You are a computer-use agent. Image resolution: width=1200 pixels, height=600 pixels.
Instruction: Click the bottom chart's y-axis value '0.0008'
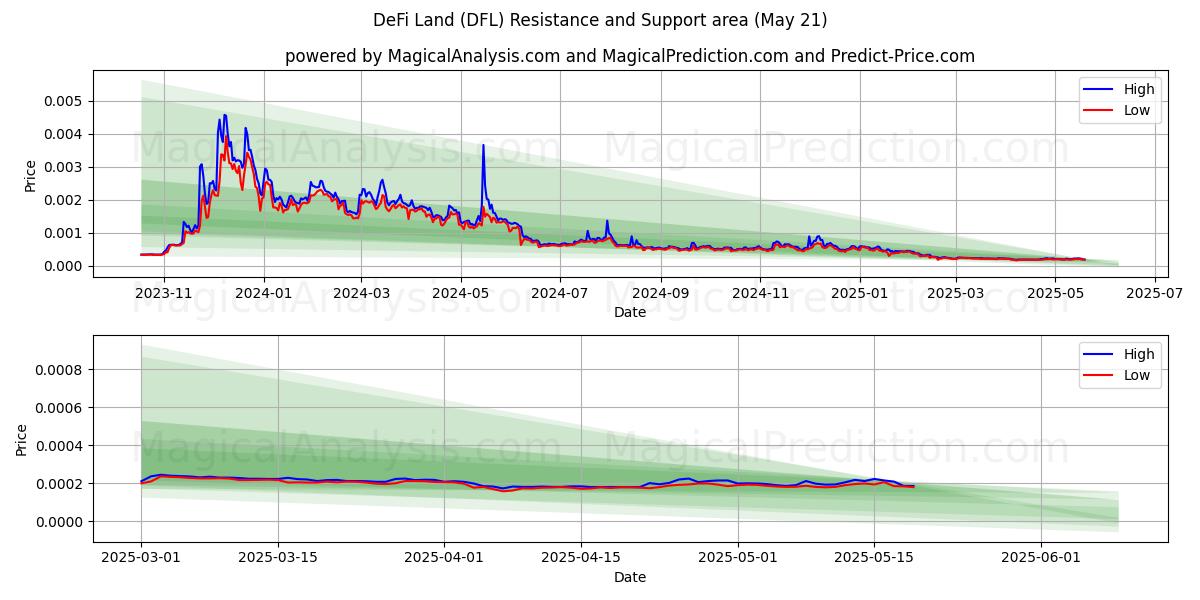61,370
